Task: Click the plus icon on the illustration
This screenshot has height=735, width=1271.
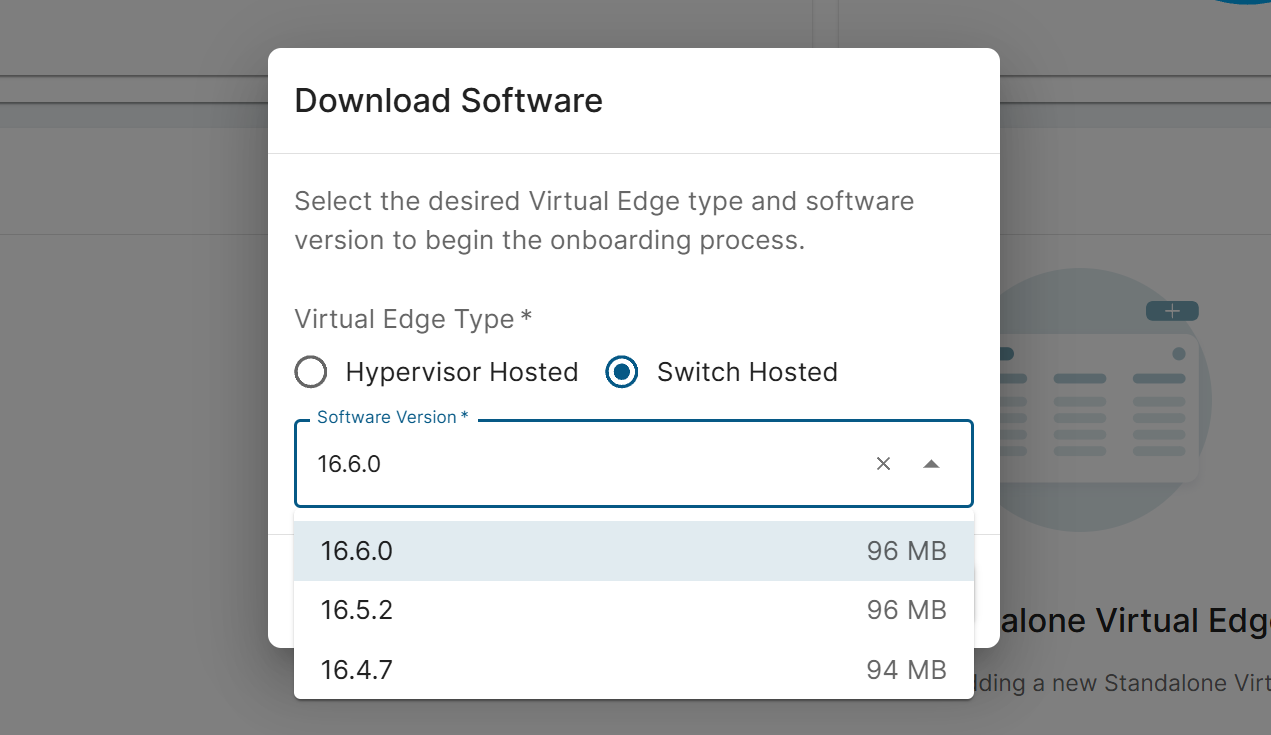Action: coord(1172,311)
